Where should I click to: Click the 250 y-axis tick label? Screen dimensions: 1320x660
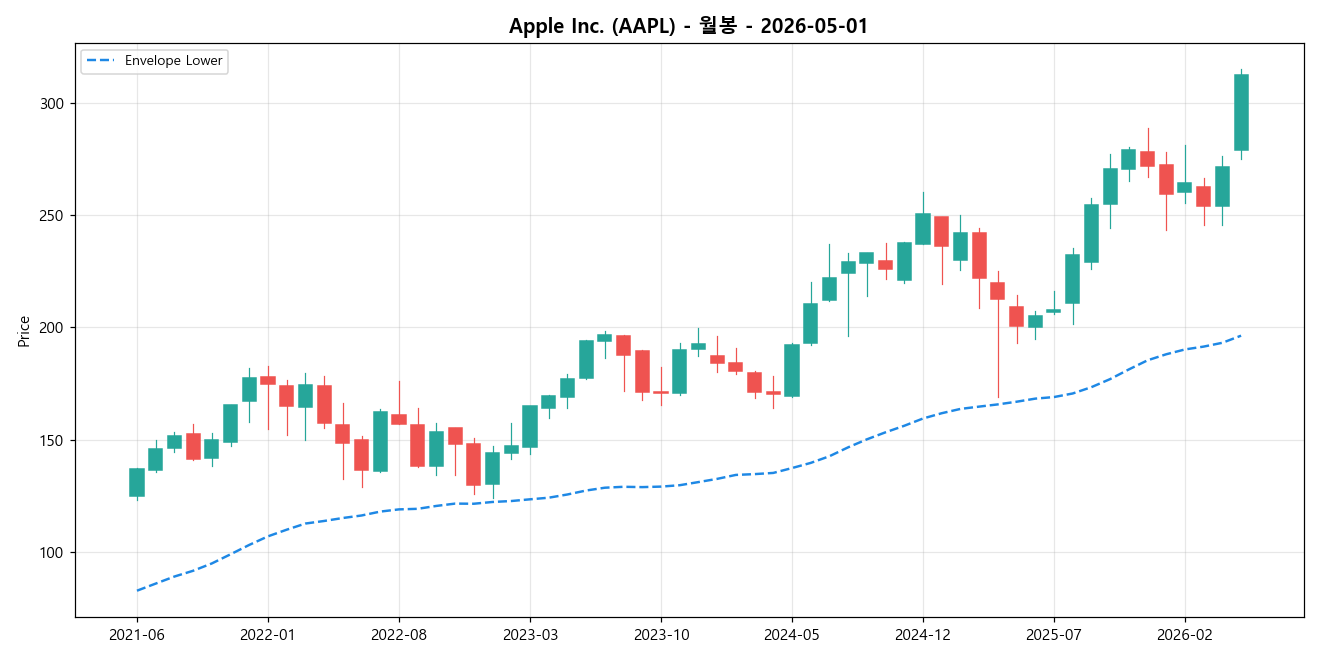[54, 216]
